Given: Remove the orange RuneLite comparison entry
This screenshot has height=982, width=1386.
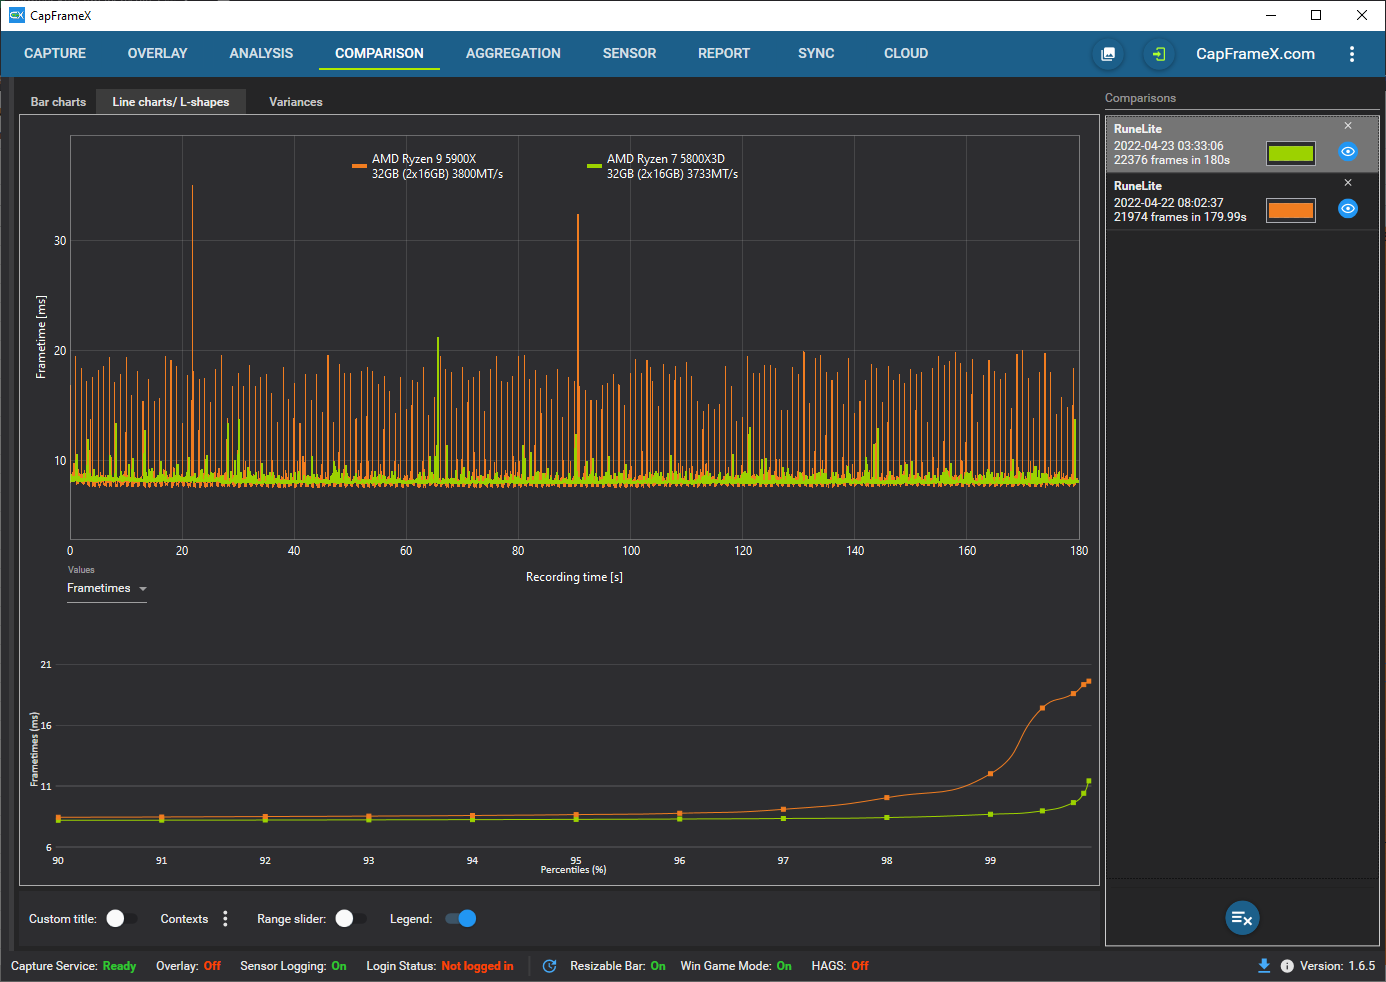Looking at the screenshot, I should [1348, 183].
